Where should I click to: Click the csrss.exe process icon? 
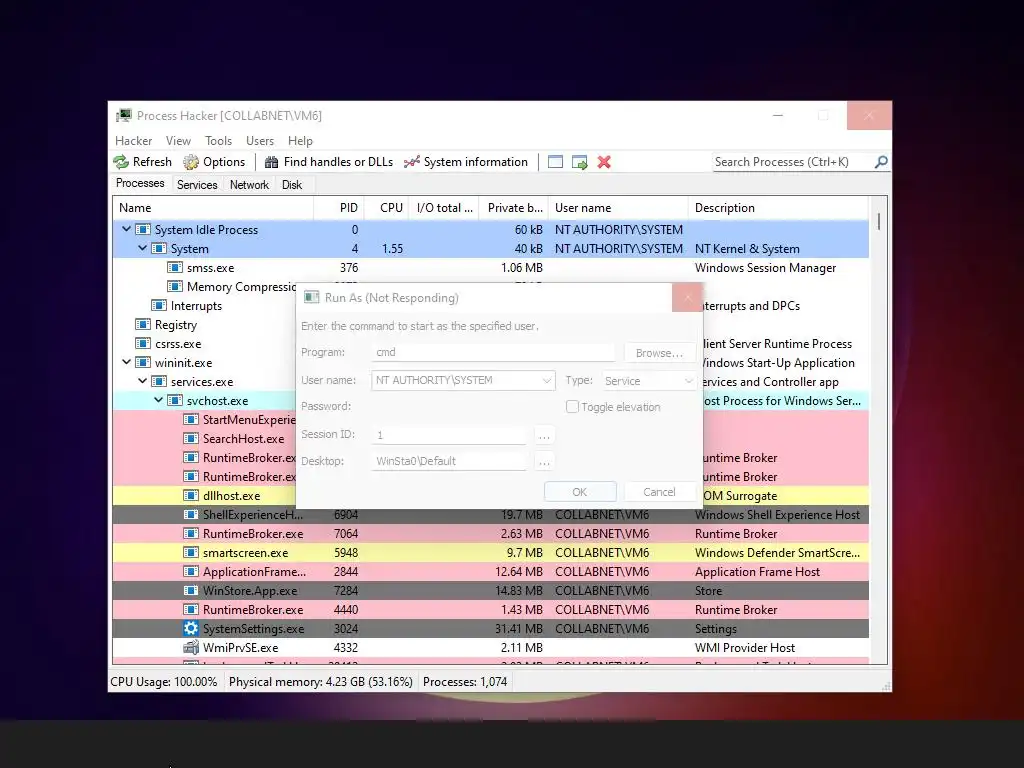point(142,344)
